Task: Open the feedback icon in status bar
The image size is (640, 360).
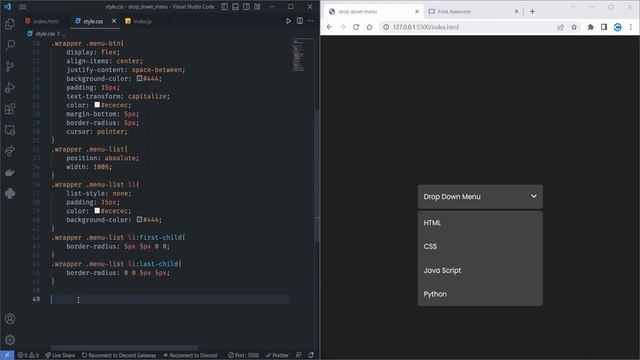Action: (299, 355)
